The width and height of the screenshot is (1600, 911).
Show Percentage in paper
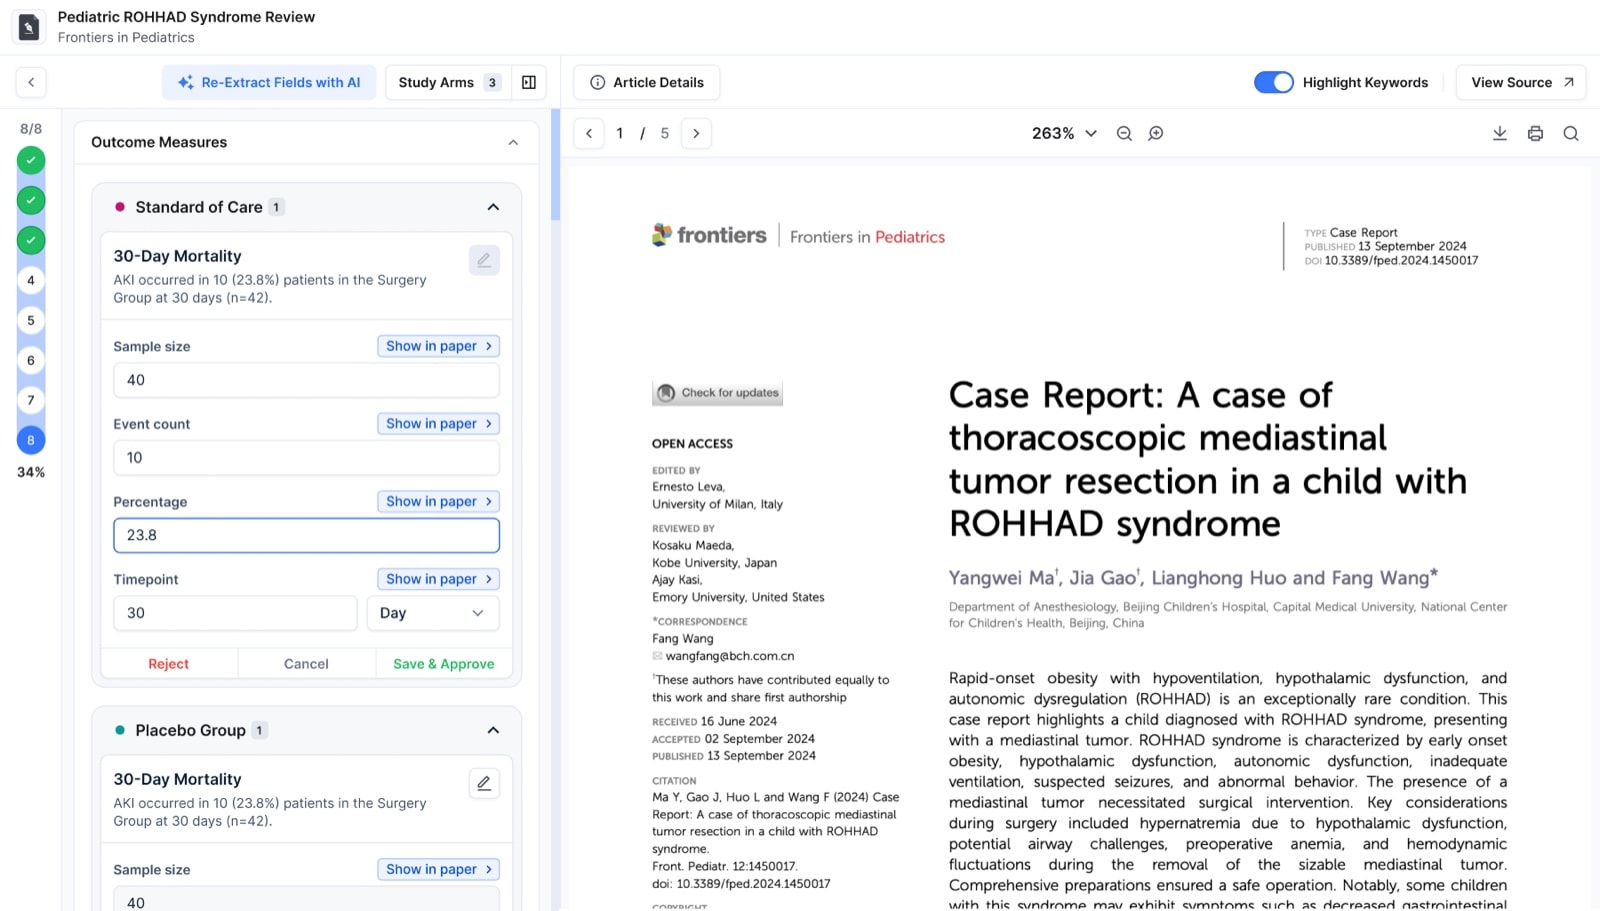point(438,501)
